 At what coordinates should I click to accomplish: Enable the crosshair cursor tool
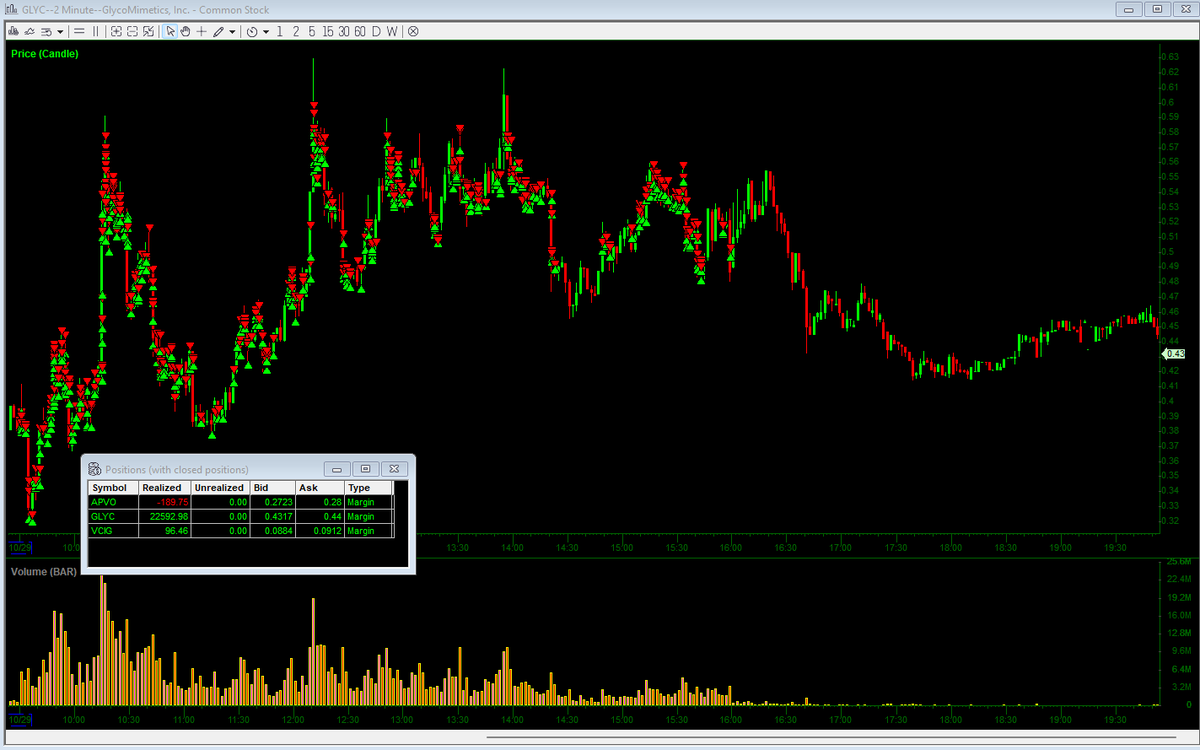201,31
